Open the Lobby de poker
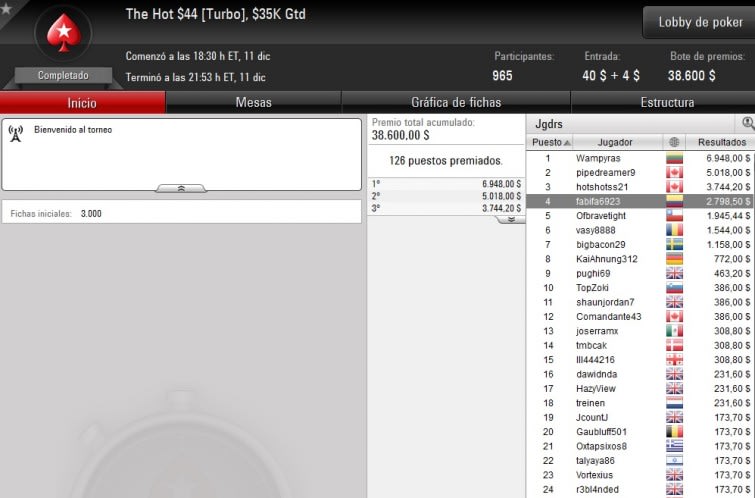The width and height of the screenshot is (755, 498). pyautogui.click(x=700, y=22)
